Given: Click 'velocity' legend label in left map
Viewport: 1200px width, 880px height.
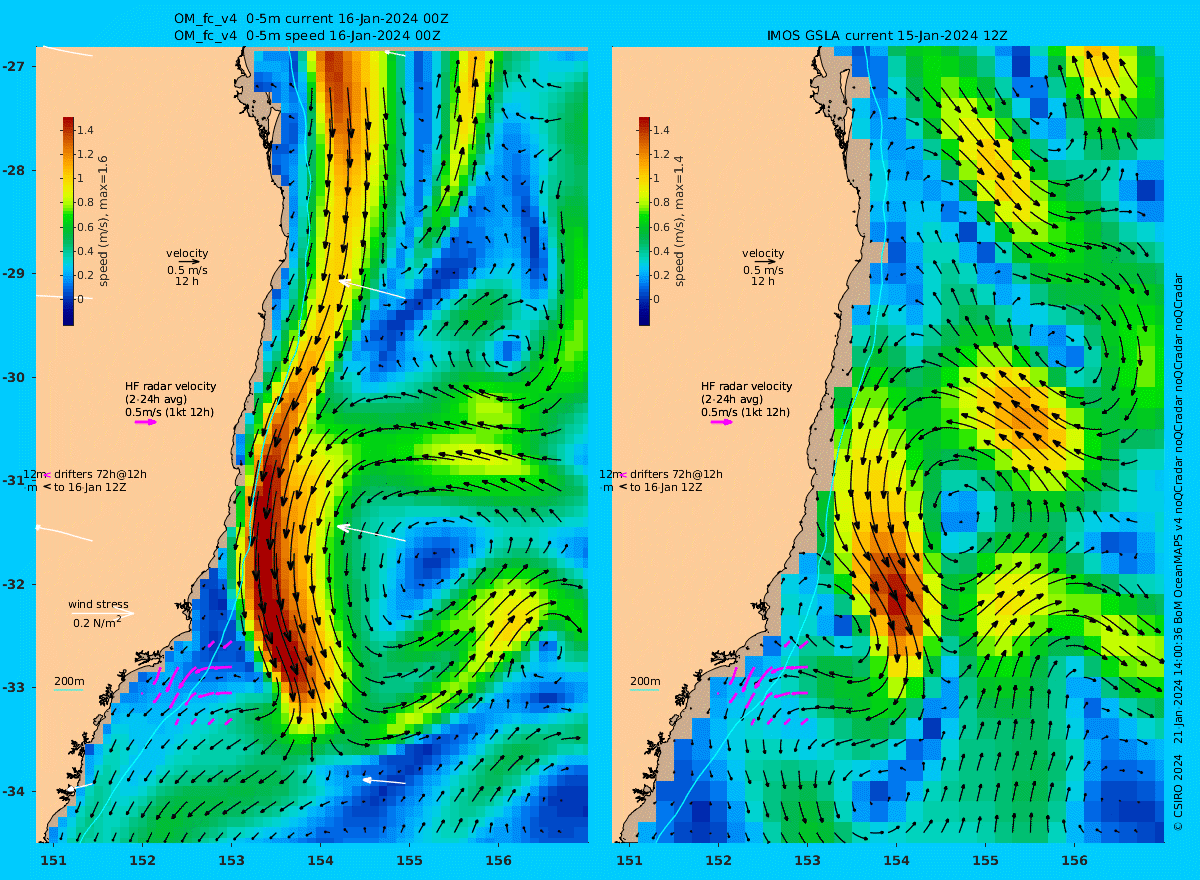Looking at the screenshot, I should [x=187, y=253].
